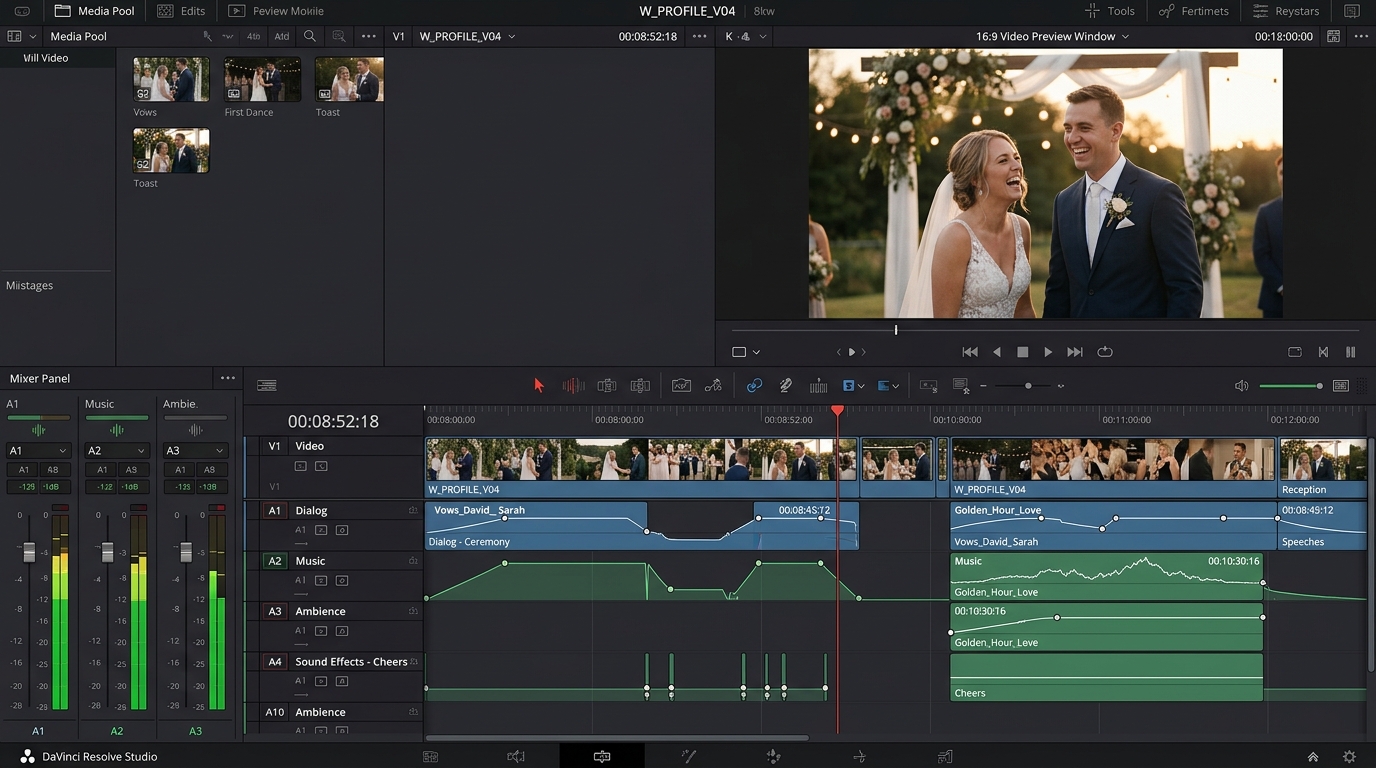The width and height of the screenshot is (1376, 768).
Task: Toggle the A10 selector on bottom Ambience track
Action: tap(275, 712)
